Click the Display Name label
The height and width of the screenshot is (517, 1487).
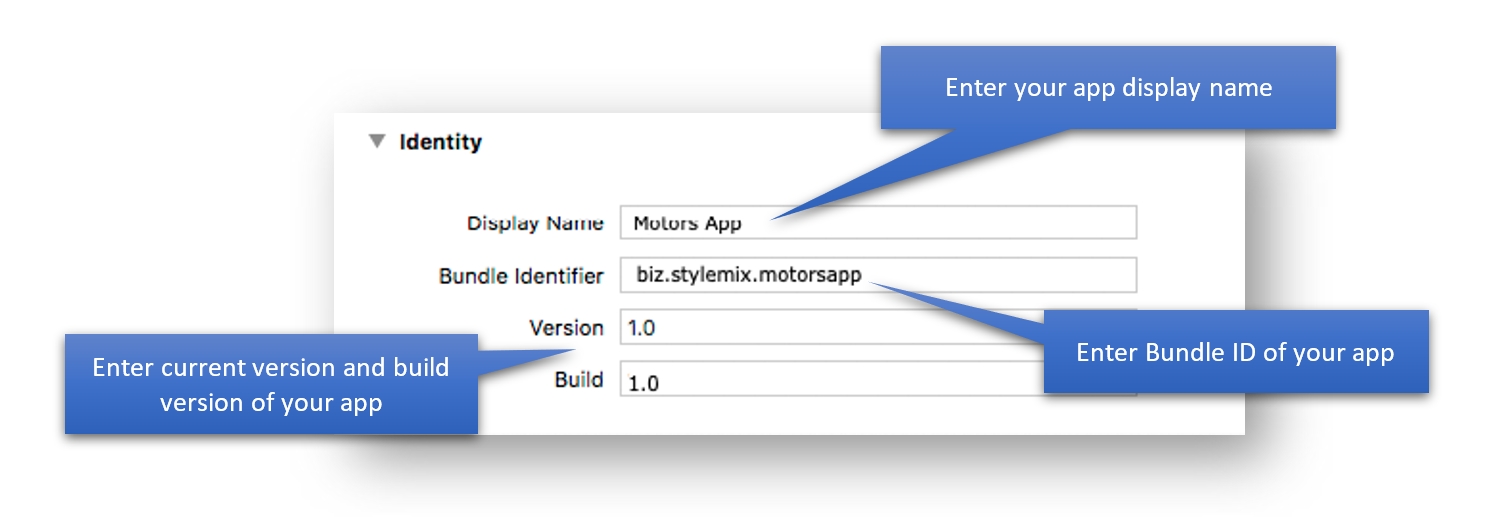click(535, 223)
